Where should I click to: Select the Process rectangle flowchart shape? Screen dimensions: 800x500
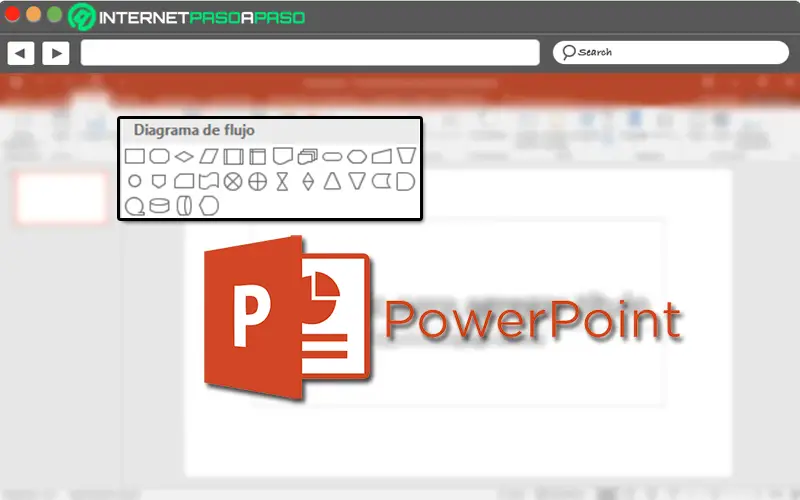click(x=135, y=156)
